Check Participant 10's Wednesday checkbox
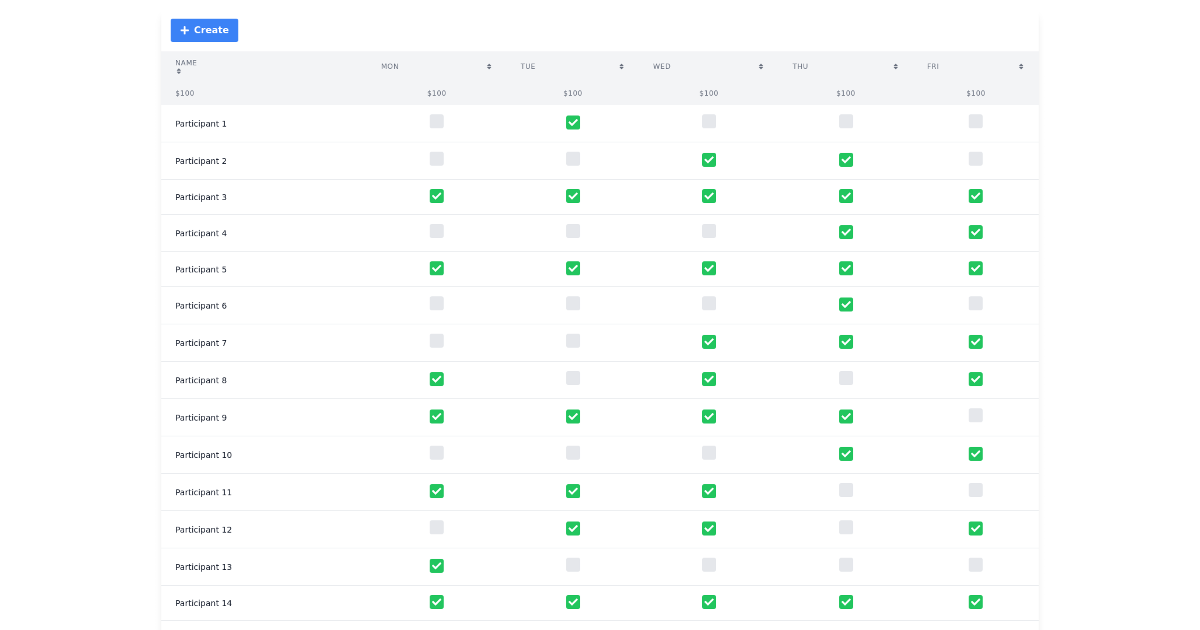This screenshot has height=630, width=1200. 709,452
